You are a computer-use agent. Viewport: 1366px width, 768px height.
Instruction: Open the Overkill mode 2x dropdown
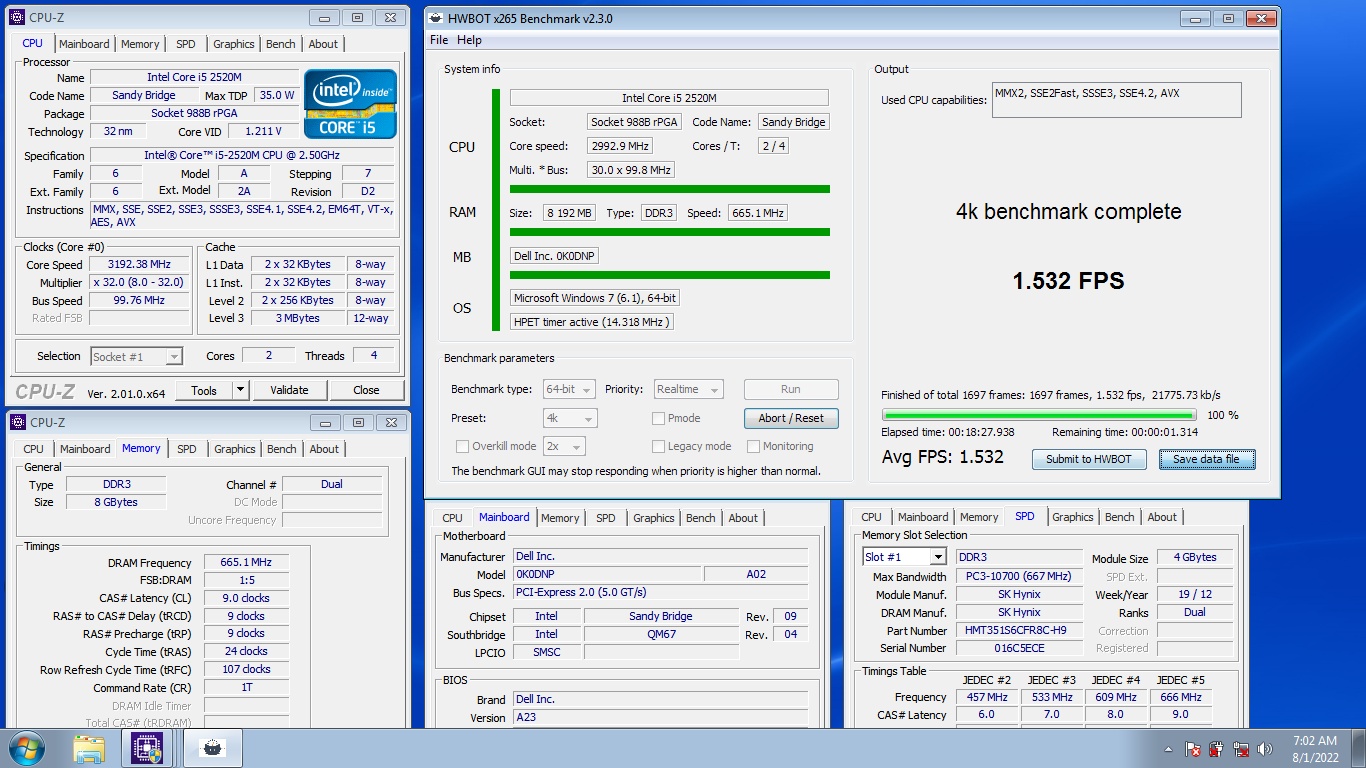[x=564, y=446]
